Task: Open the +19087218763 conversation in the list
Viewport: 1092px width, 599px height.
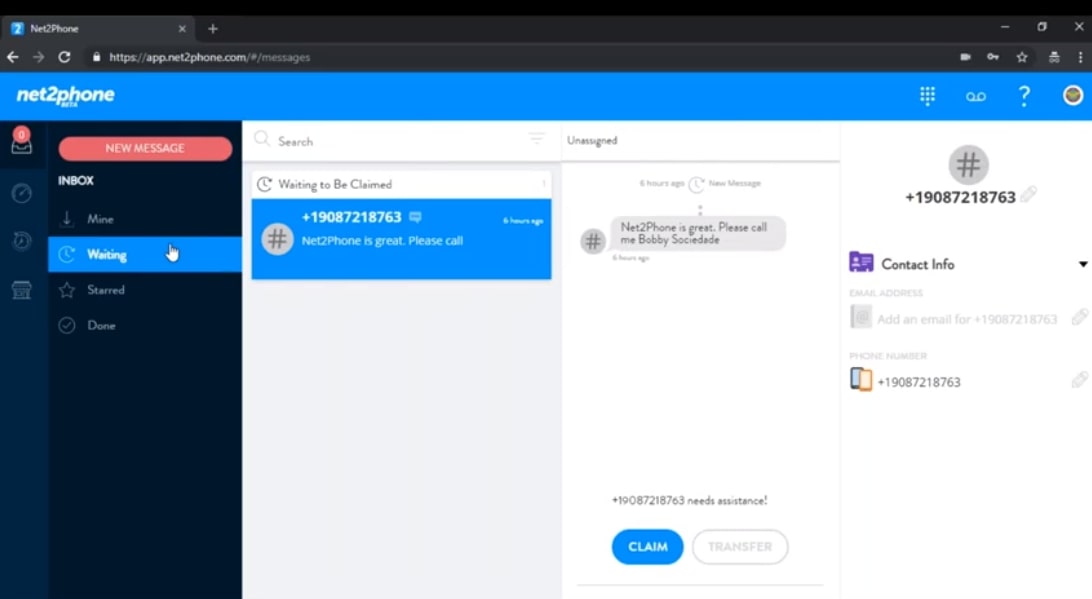Action: (x=401, y=239)
